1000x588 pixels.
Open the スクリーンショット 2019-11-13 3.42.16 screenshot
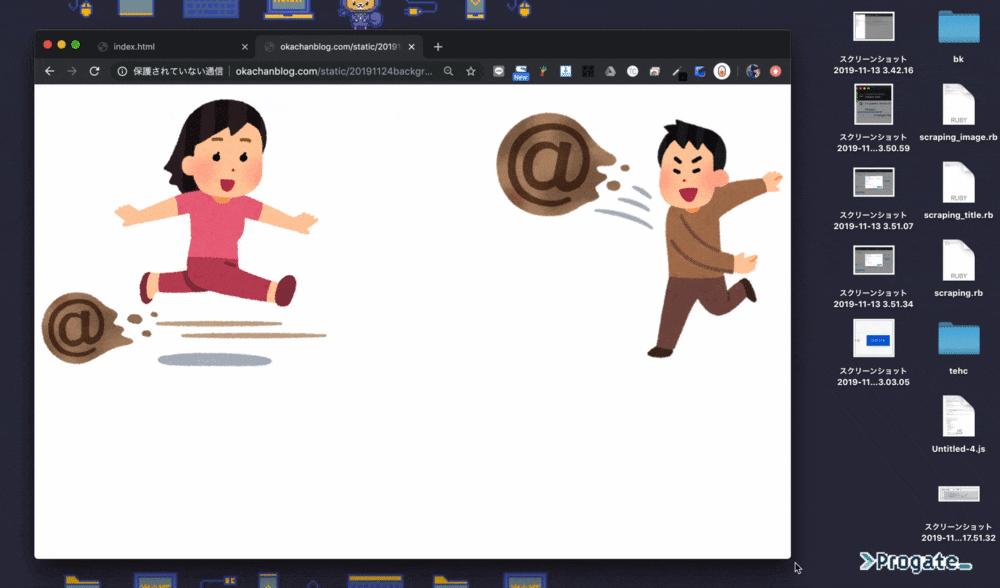coord(874,27)
